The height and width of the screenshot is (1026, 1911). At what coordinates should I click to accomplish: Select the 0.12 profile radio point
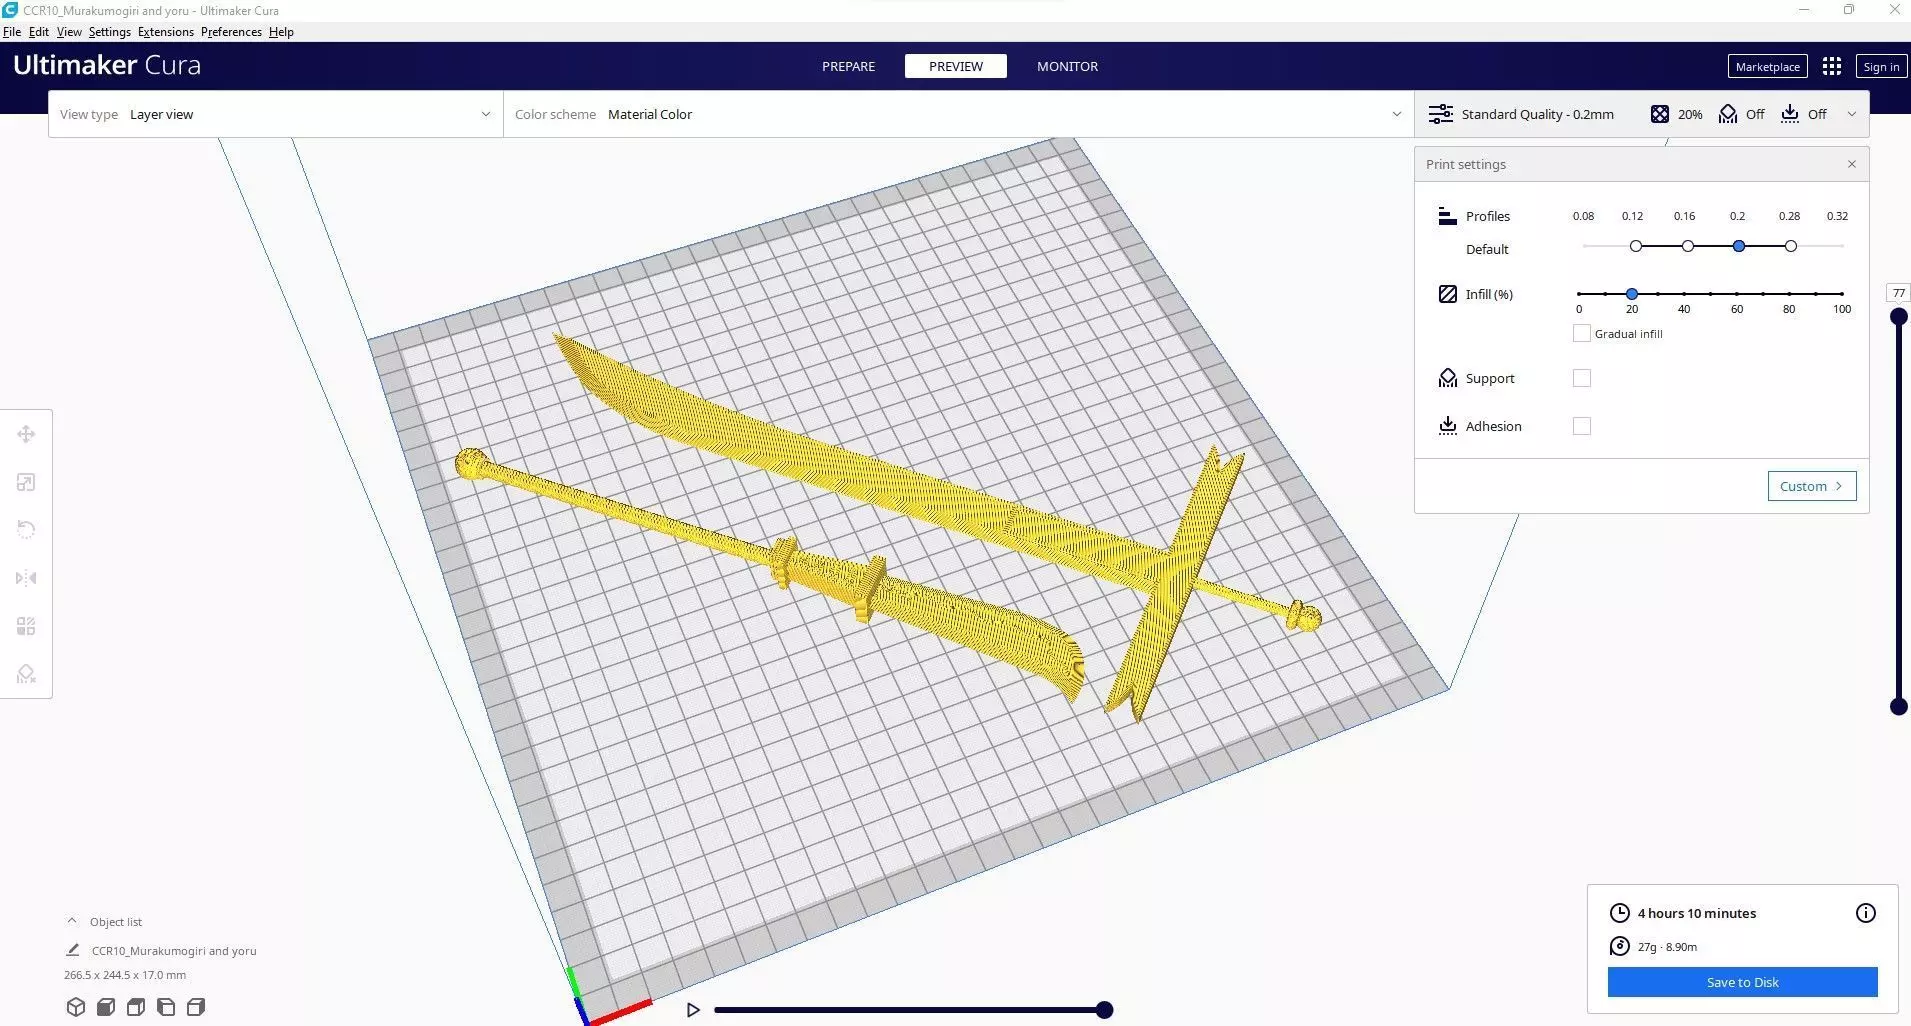point(1636,246)
